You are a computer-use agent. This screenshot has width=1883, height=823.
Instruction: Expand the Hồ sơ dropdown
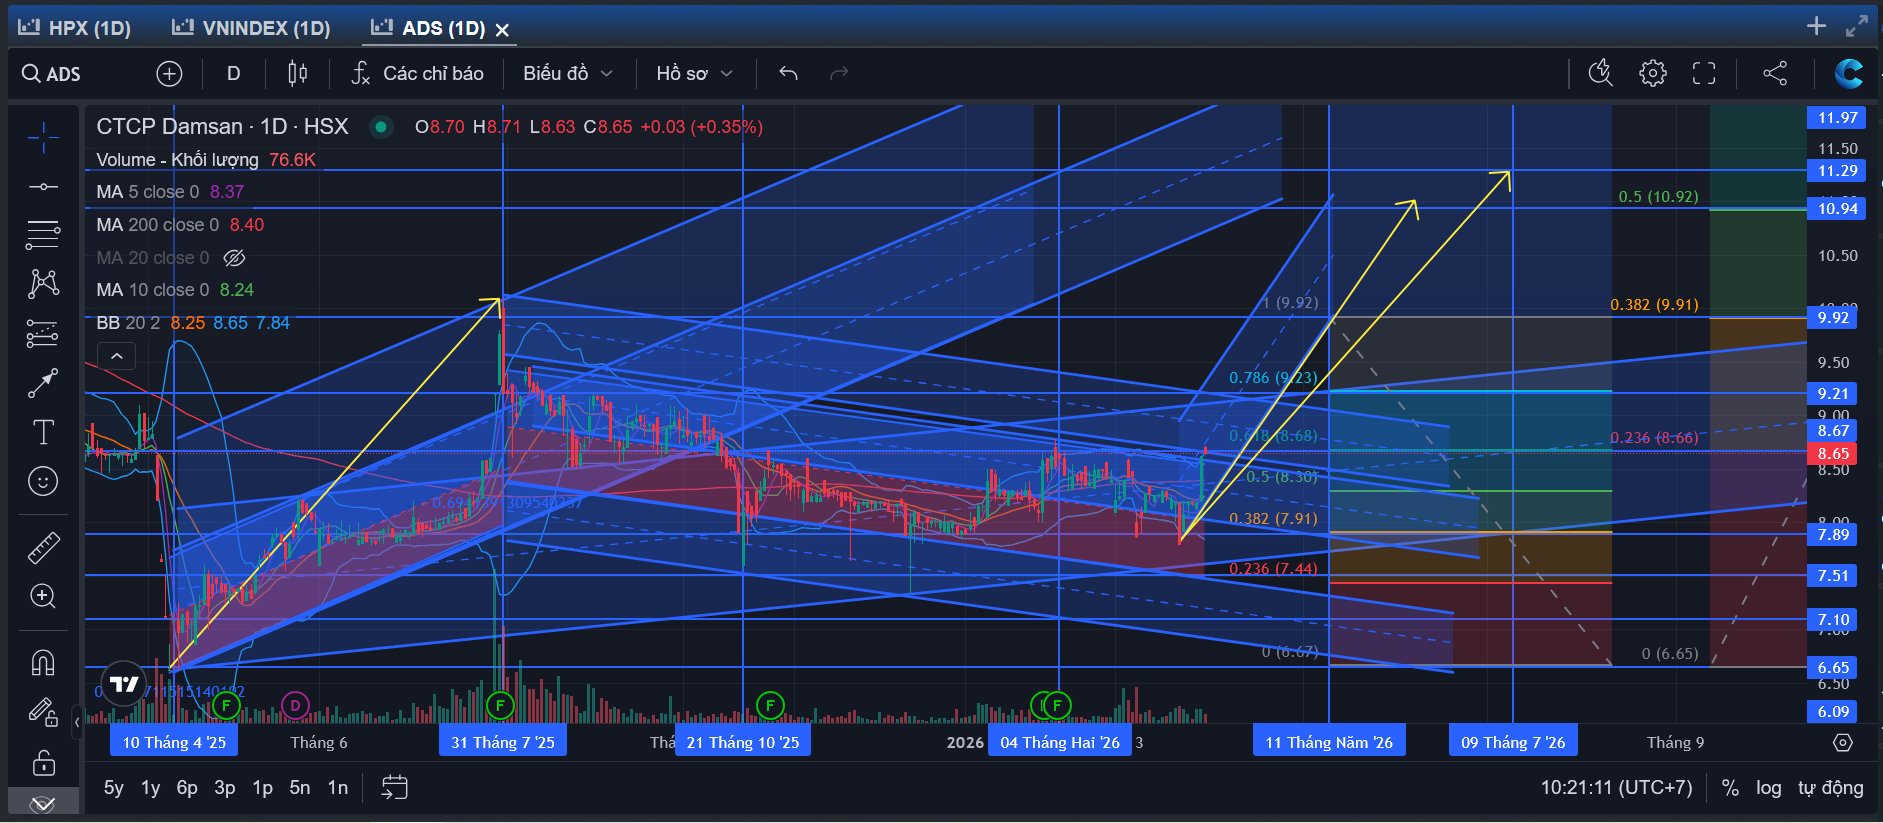click(x=695, y=73)
